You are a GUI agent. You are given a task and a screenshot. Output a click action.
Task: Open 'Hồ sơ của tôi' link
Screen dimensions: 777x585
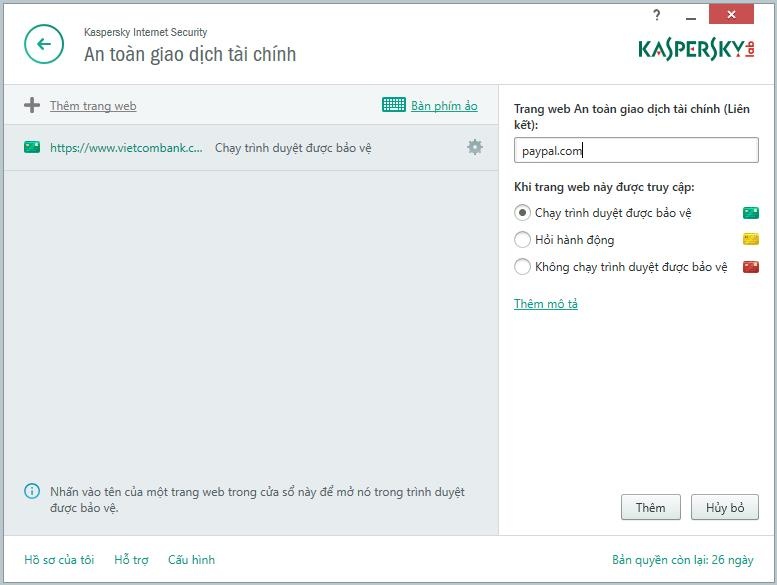click(59, 560)
